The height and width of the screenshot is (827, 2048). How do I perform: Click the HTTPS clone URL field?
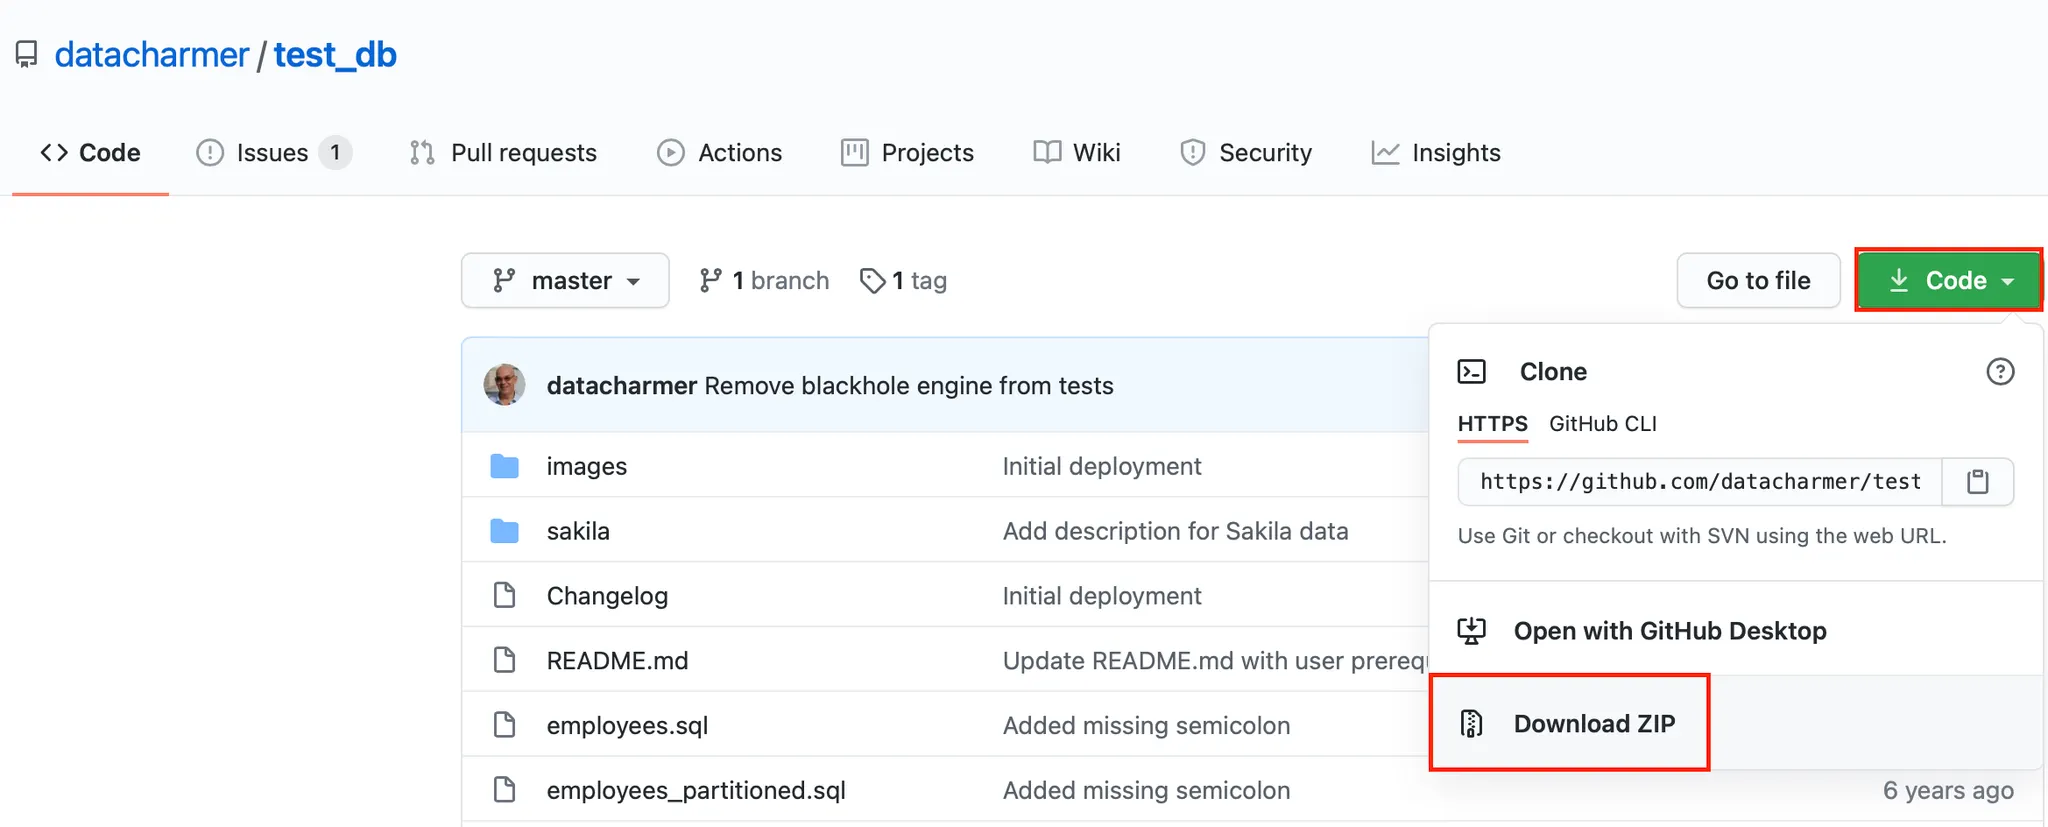[x=1700, y=482]
